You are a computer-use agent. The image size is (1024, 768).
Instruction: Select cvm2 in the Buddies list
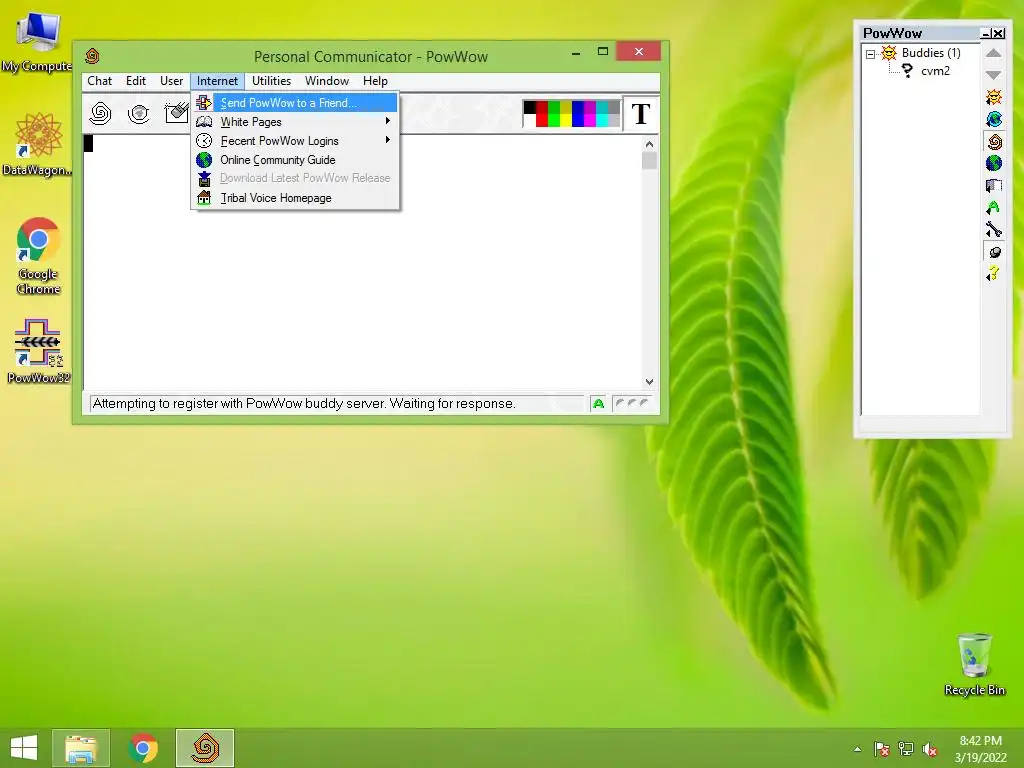coord(935,71)
